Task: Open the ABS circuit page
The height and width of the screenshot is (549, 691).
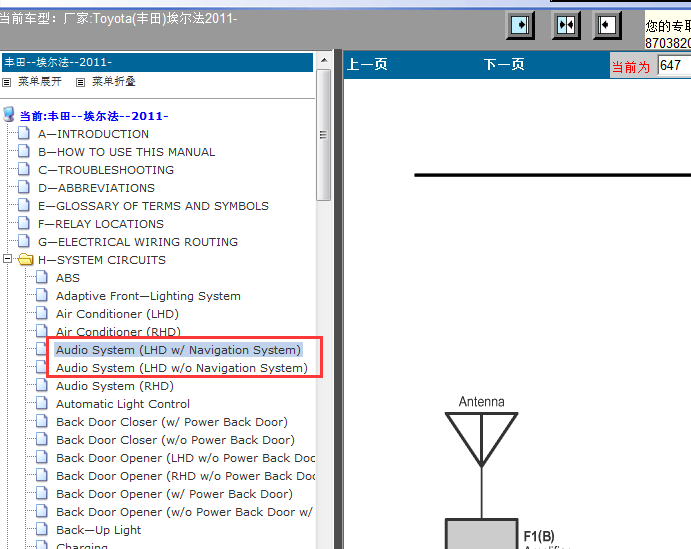Action: (x=68, y=278)
